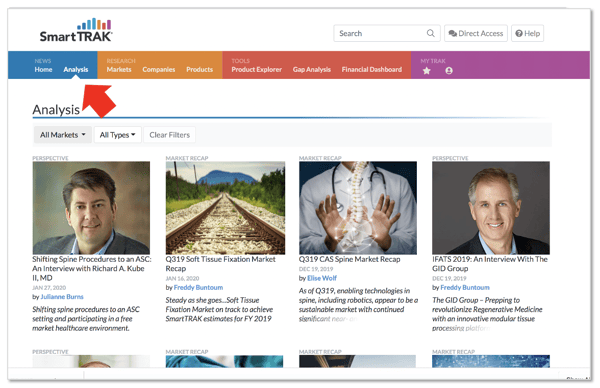Viewport: 600px width, 388px height.
Task: Click author Freddy Buntoum under IFATS article
Action: click(x=465, y=287)
